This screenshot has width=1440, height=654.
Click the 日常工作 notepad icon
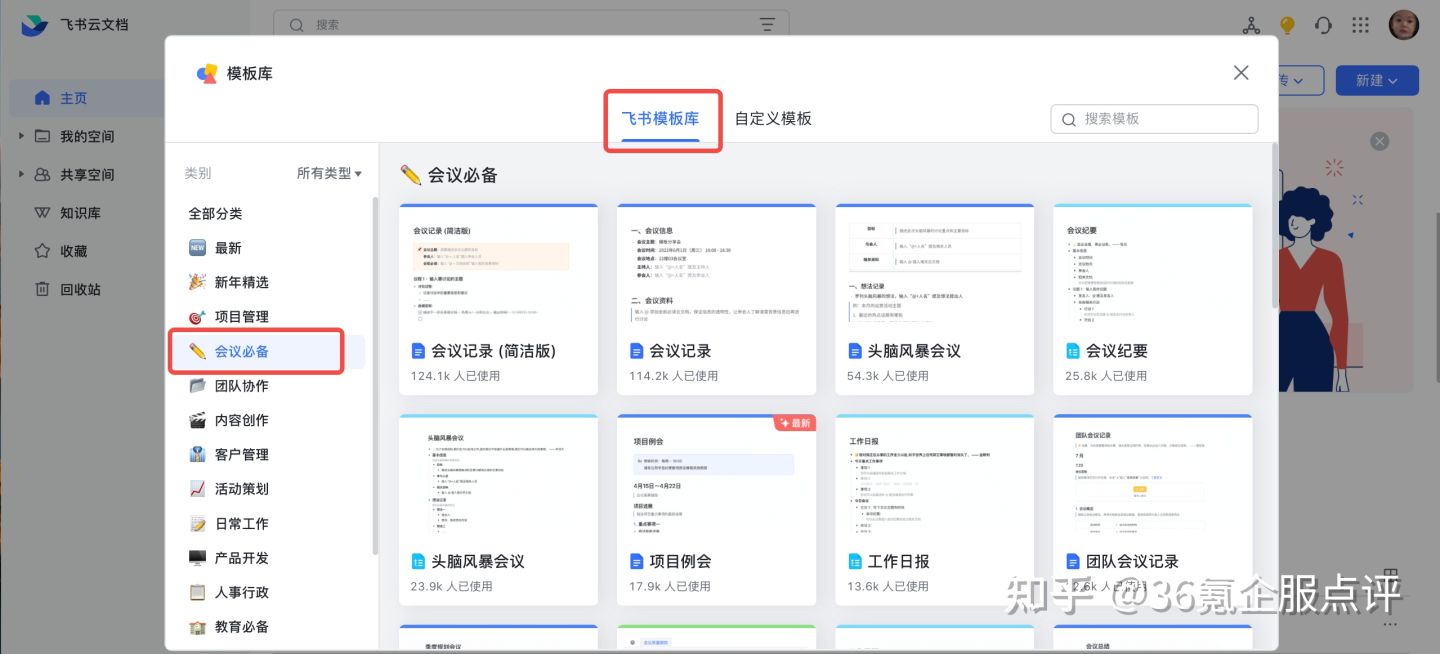[197, 523]
